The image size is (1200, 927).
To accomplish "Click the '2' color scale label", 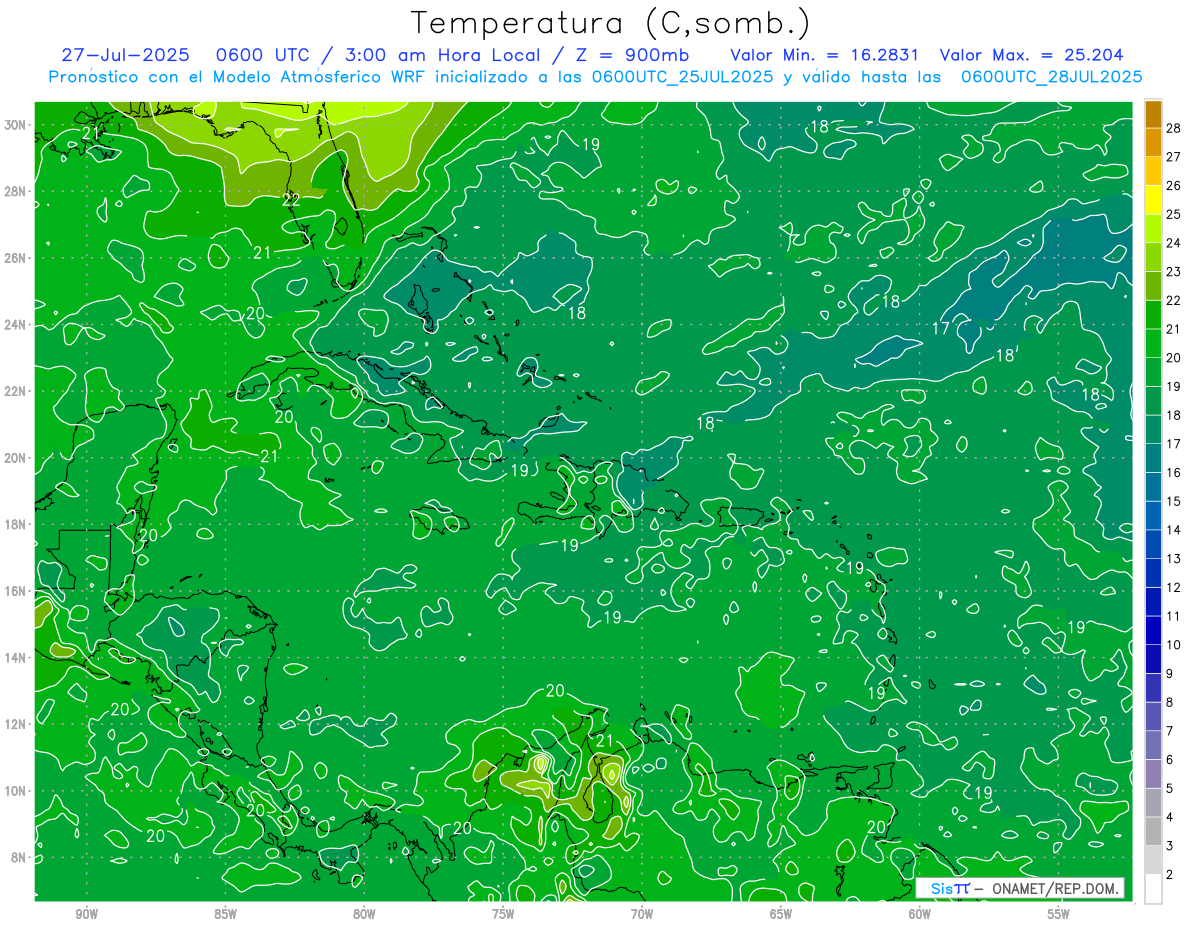I will [1170, 874].
